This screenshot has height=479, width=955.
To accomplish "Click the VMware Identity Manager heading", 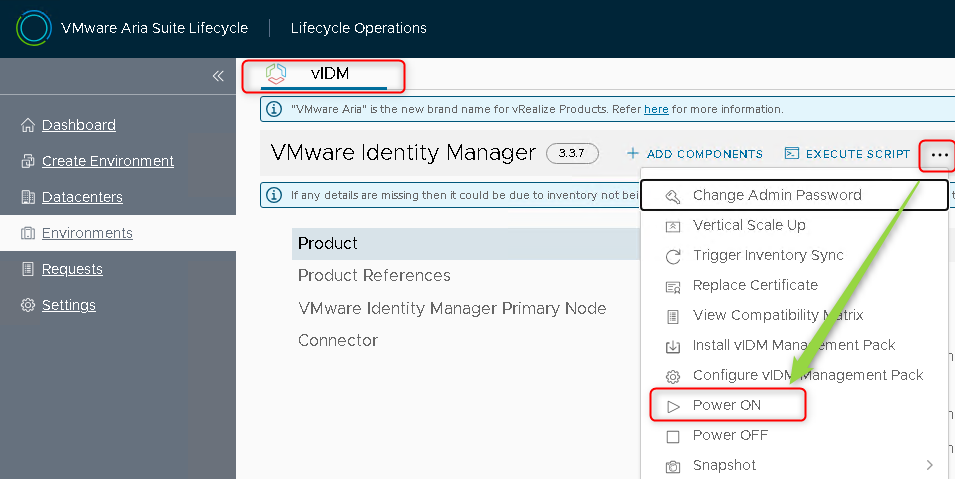I will coord(403,152).
